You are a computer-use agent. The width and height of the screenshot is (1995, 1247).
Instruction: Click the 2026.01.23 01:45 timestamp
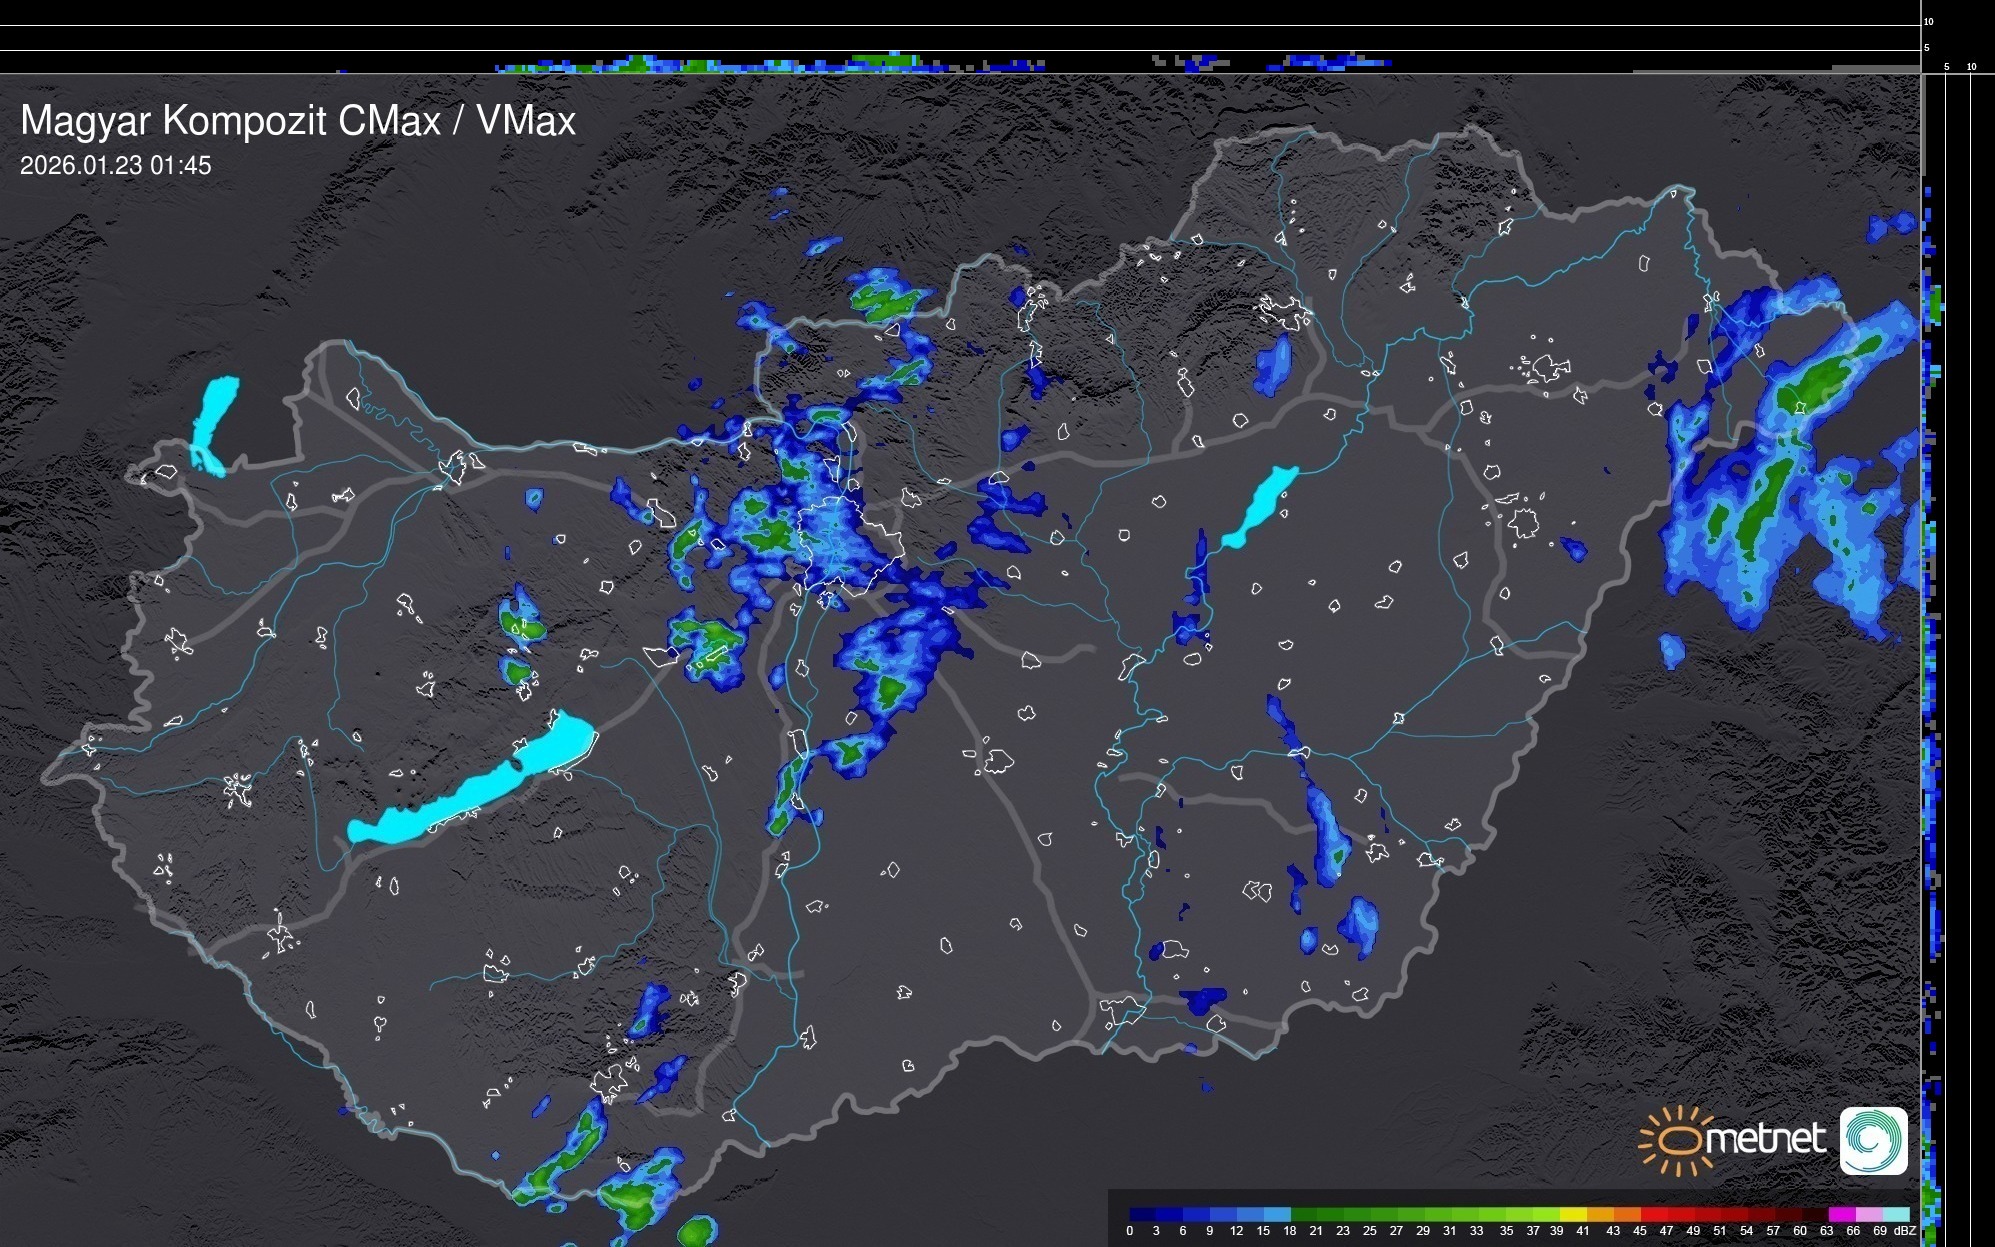coord(116,166)
